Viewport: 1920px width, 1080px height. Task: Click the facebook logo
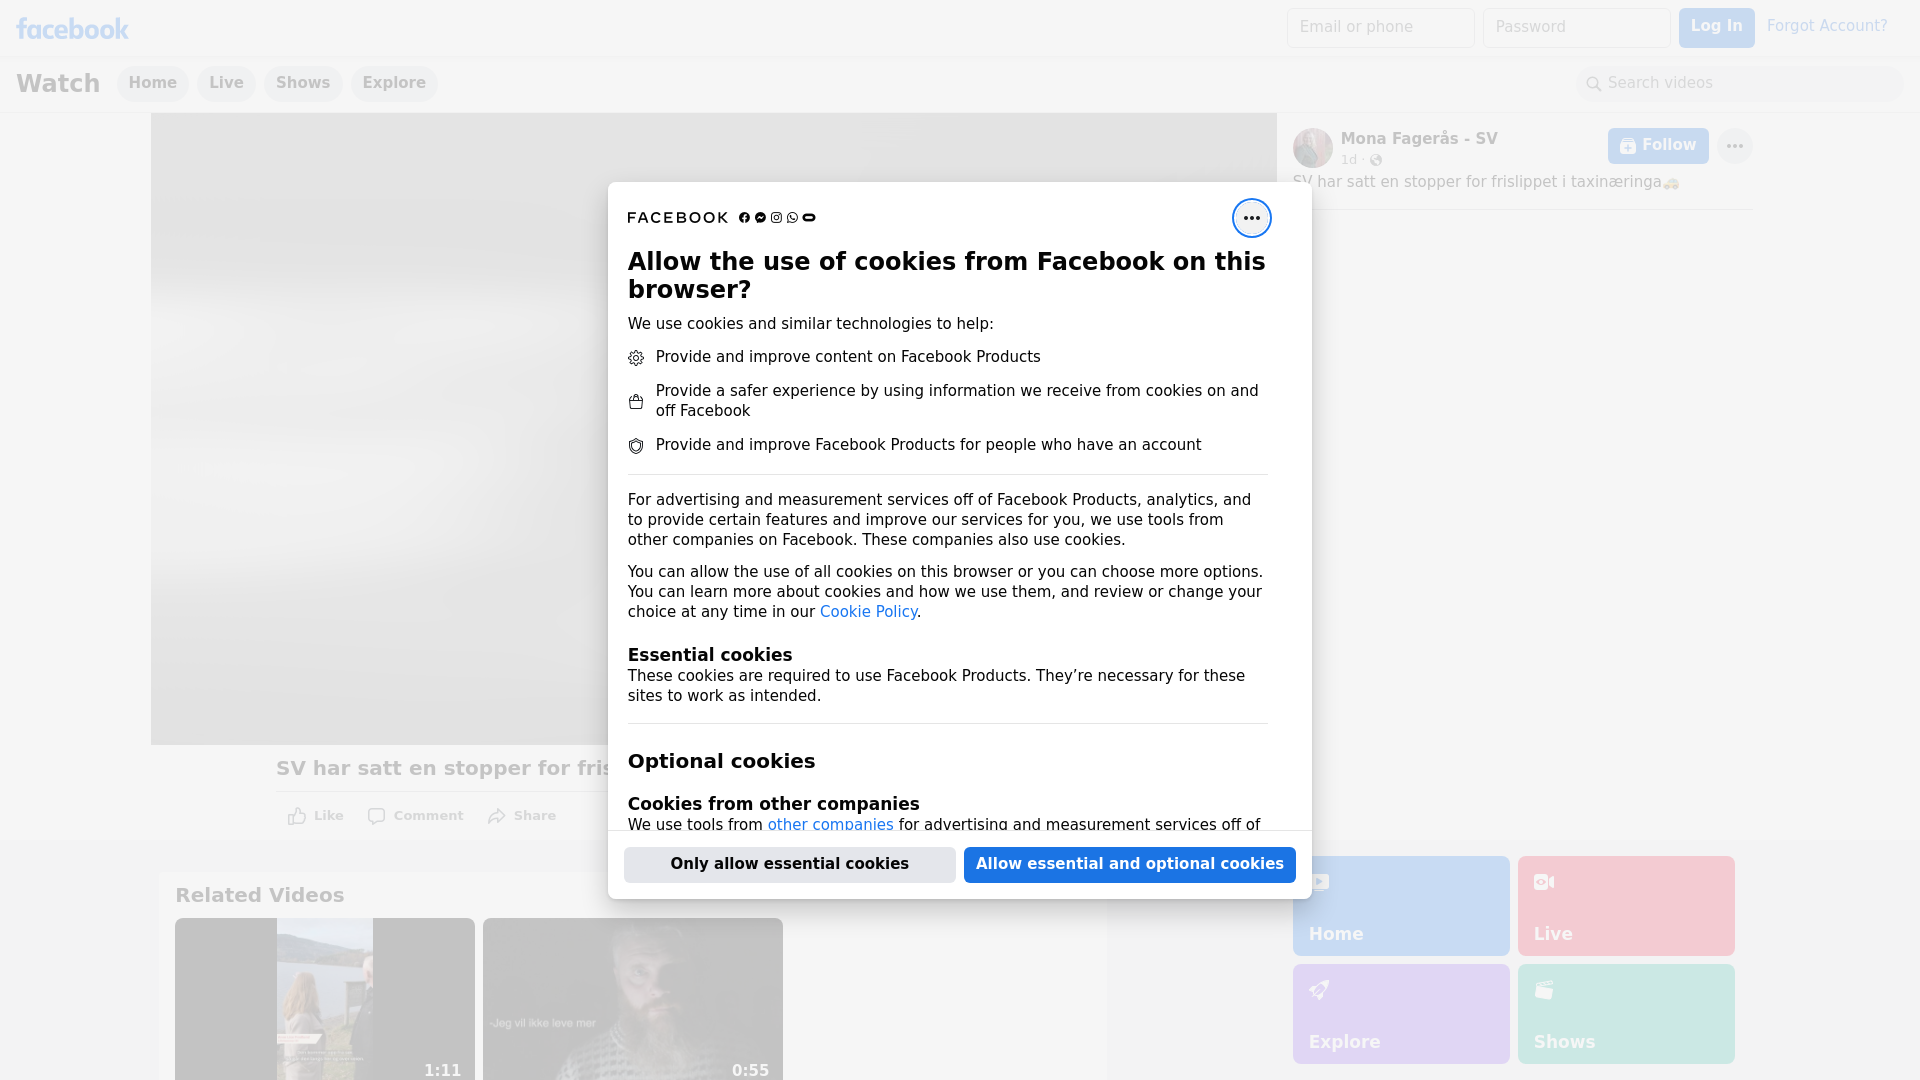click(x=72, y=29)
